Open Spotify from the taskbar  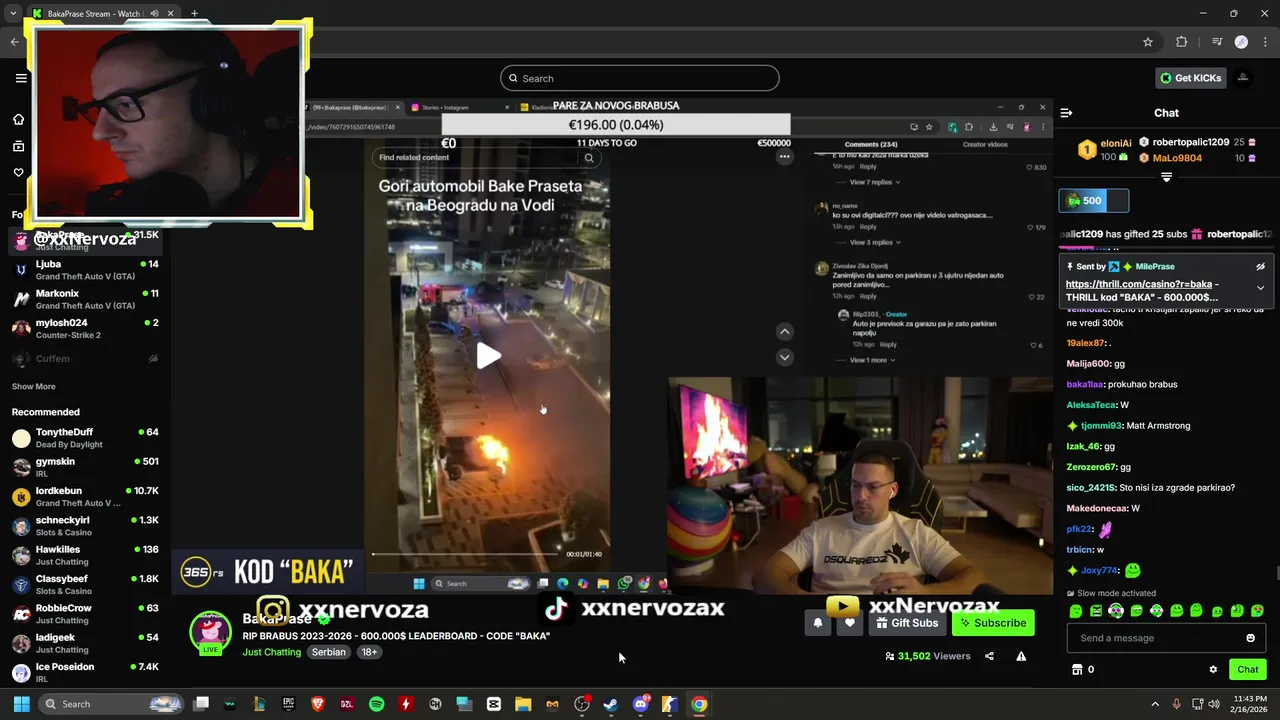[376, 704]
